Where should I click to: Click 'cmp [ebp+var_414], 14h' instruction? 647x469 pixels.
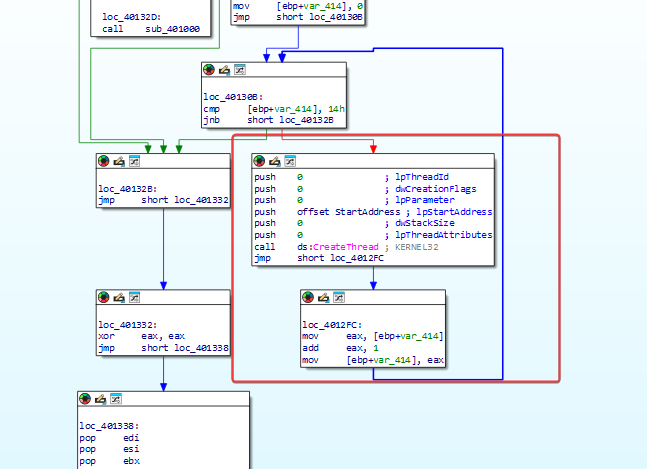coord(274,109)
